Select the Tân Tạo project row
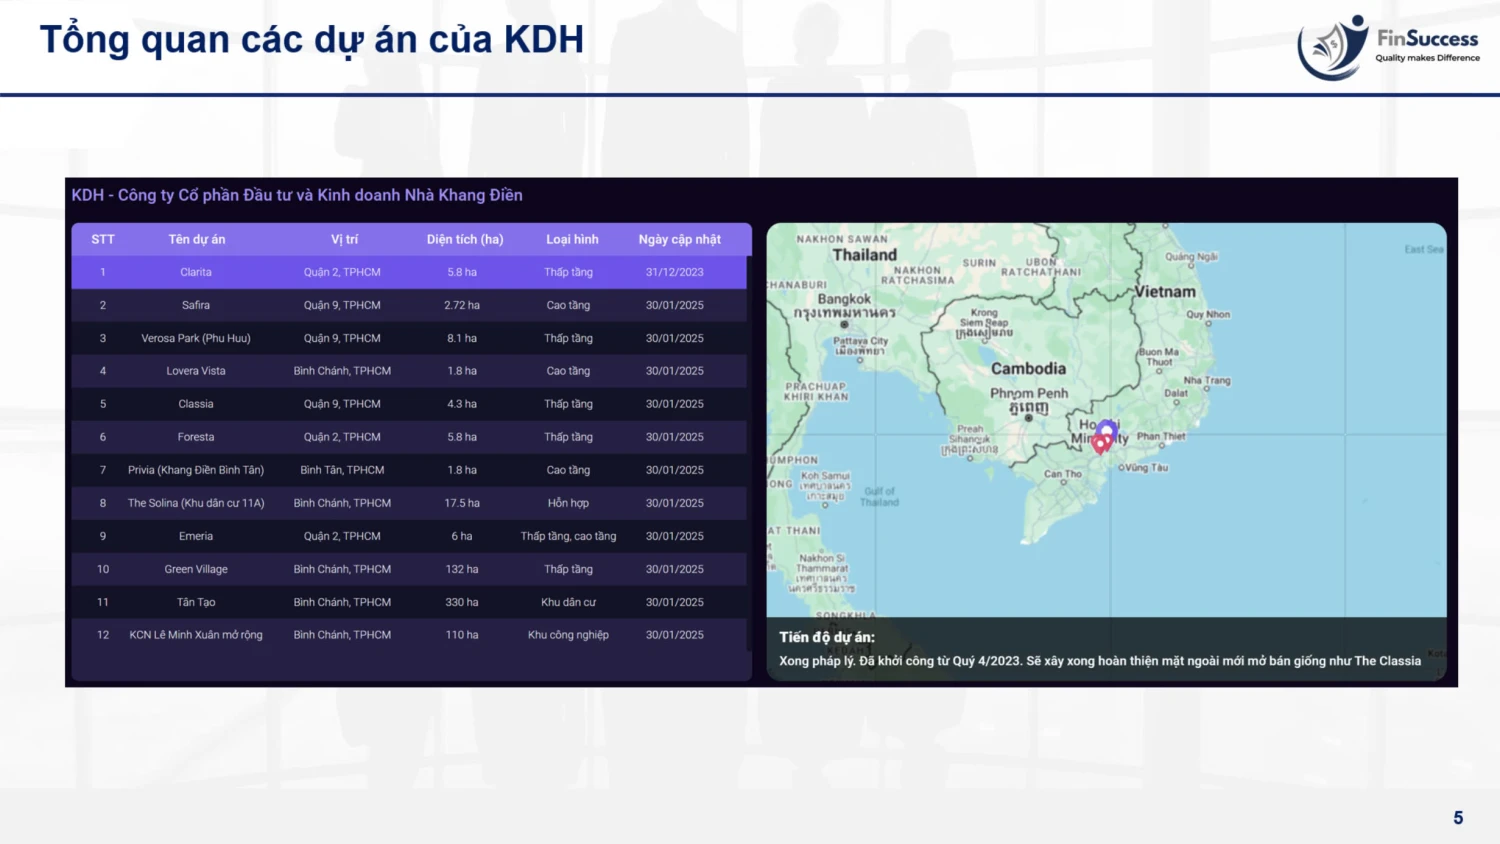Screen dimensions: 1500x844 [409, 602]
